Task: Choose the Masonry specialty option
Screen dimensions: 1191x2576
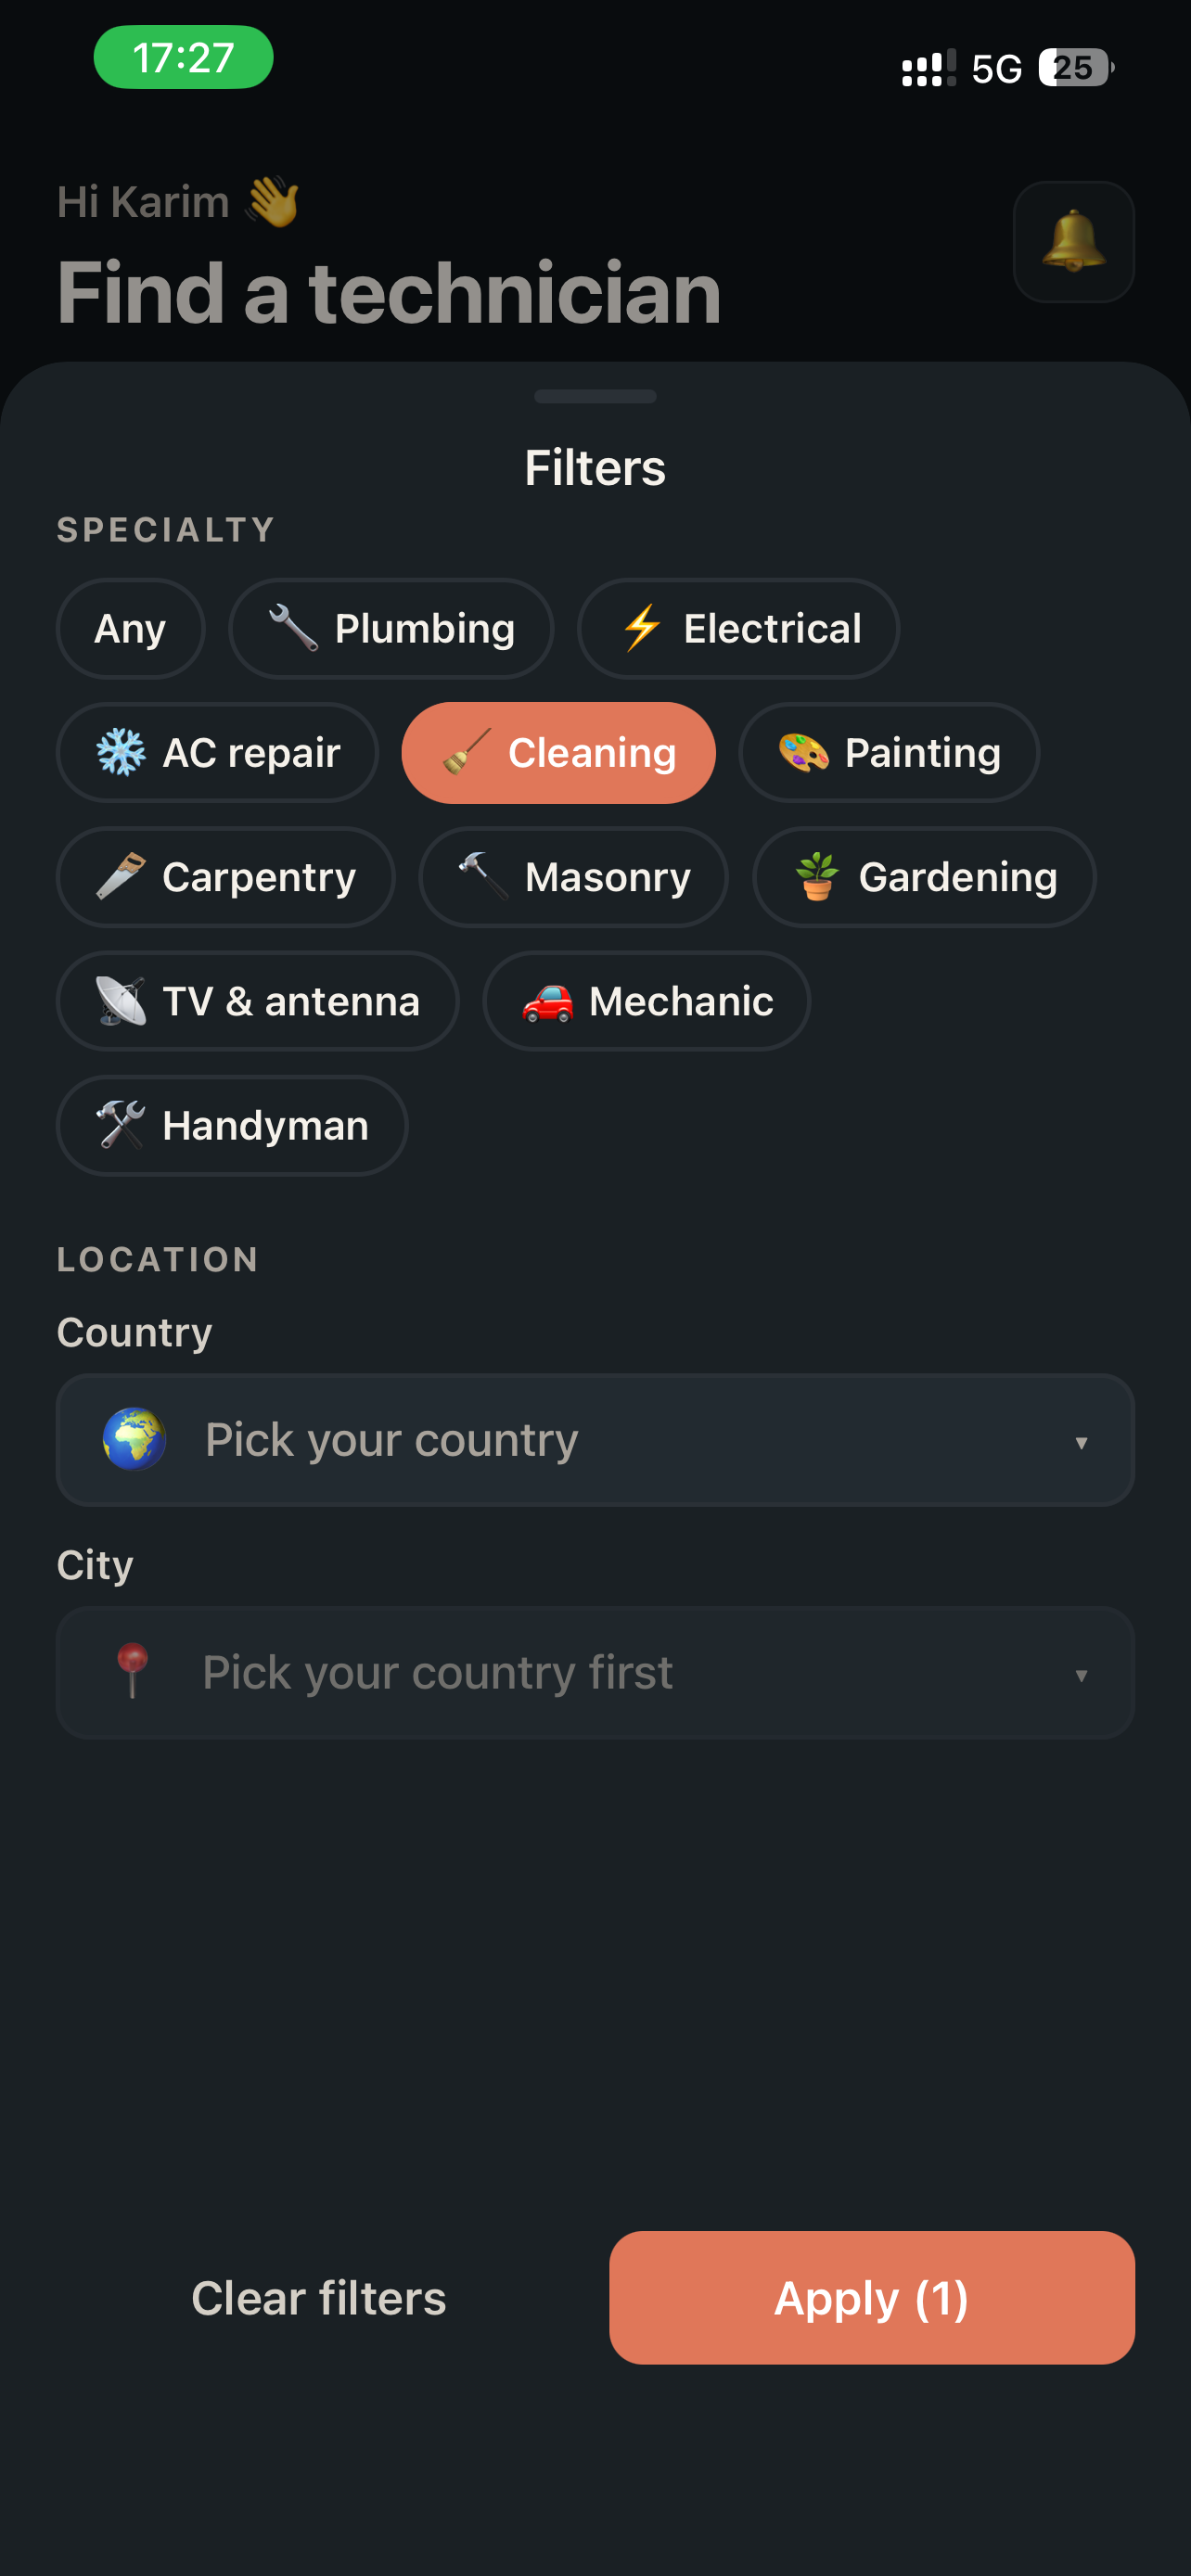Action: [573, 876]
